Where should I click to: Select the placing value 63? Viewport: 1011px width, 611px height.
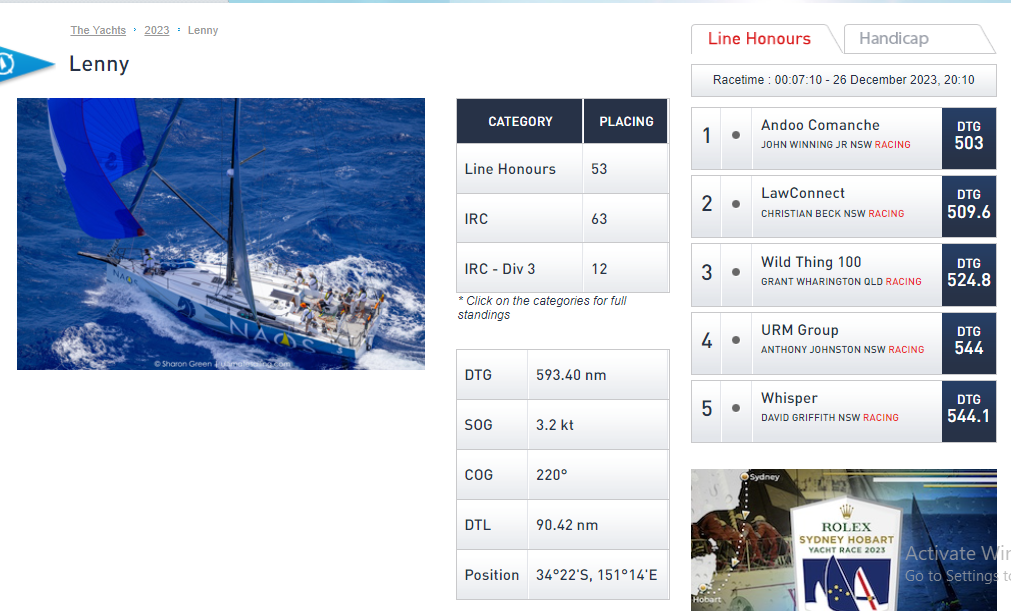pyautogui.click(x=599, y=219)
